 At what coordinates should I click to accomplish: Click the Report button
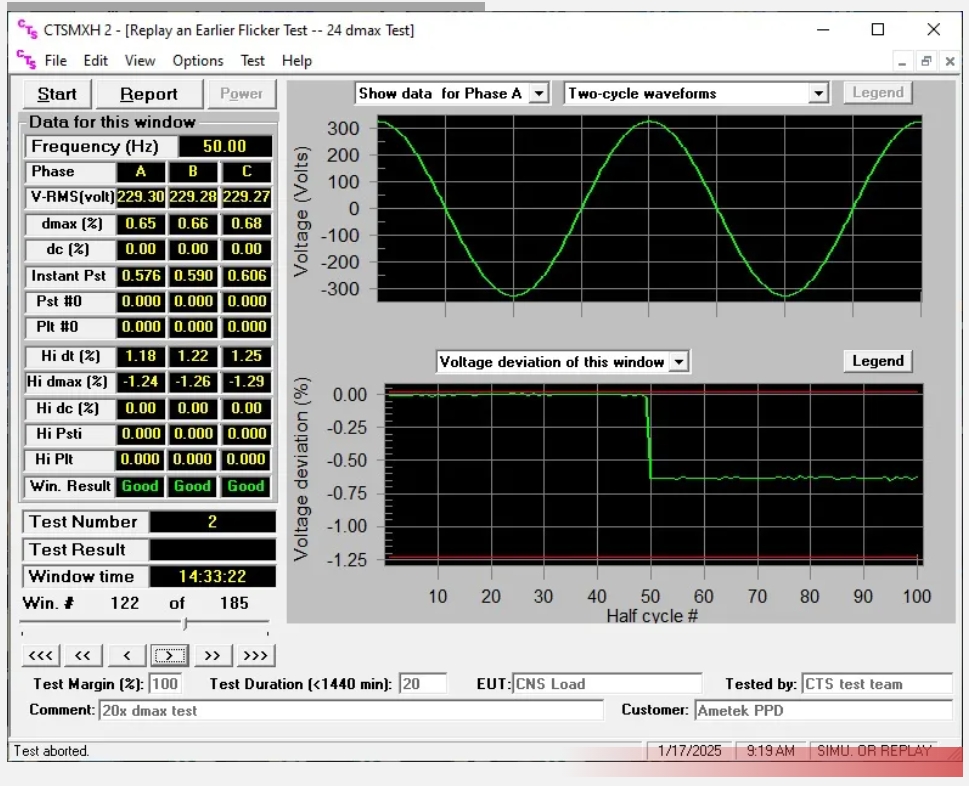click(x=148, y=94)
